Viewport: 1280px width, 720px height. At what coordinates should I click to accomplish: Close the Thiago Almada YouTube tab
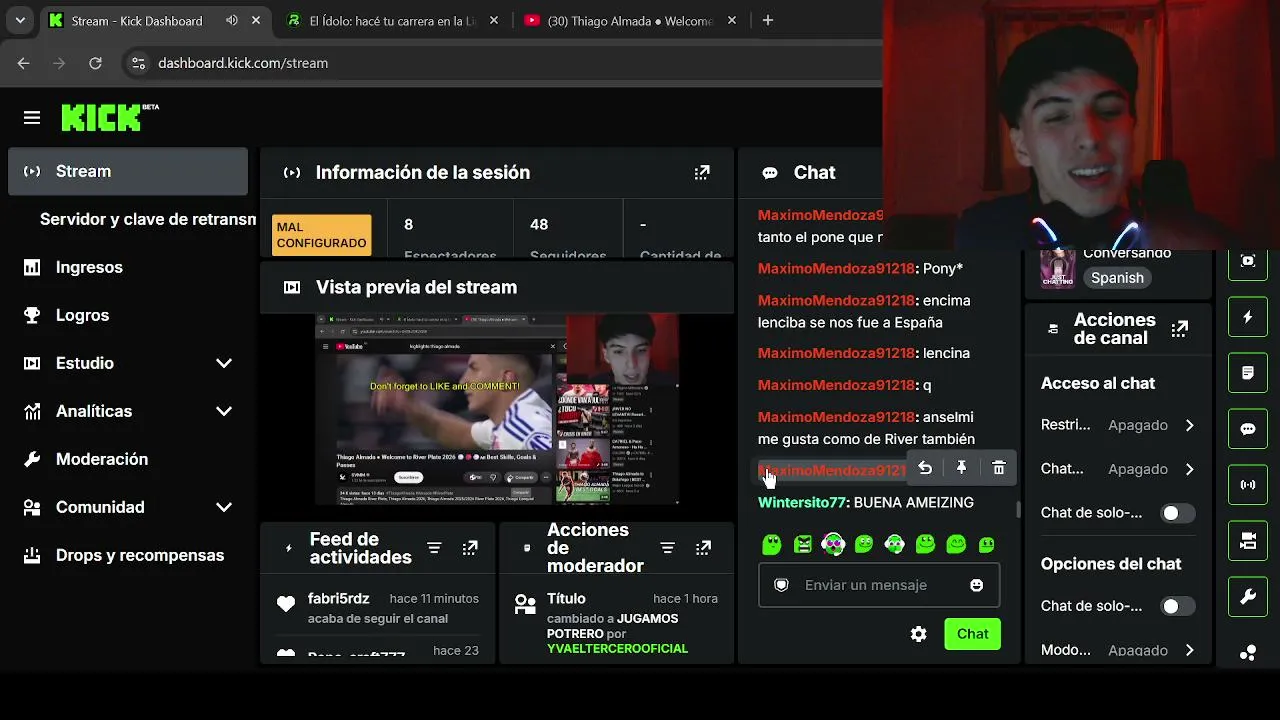tap(732, 20)
